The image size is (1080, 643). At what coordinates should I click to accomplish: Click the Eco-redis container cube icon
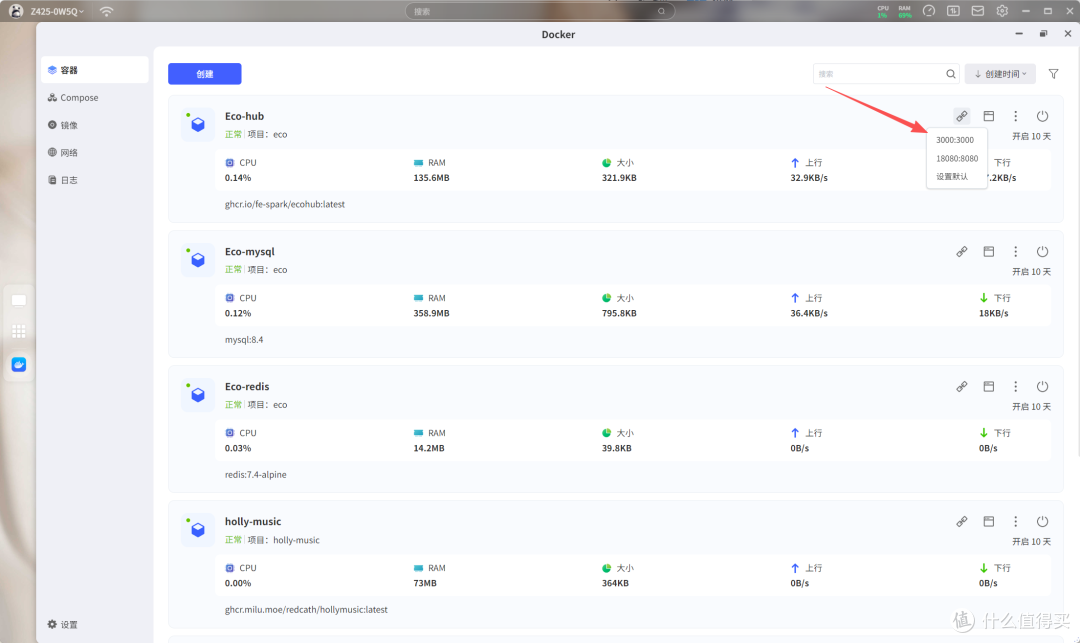[198, 395]
